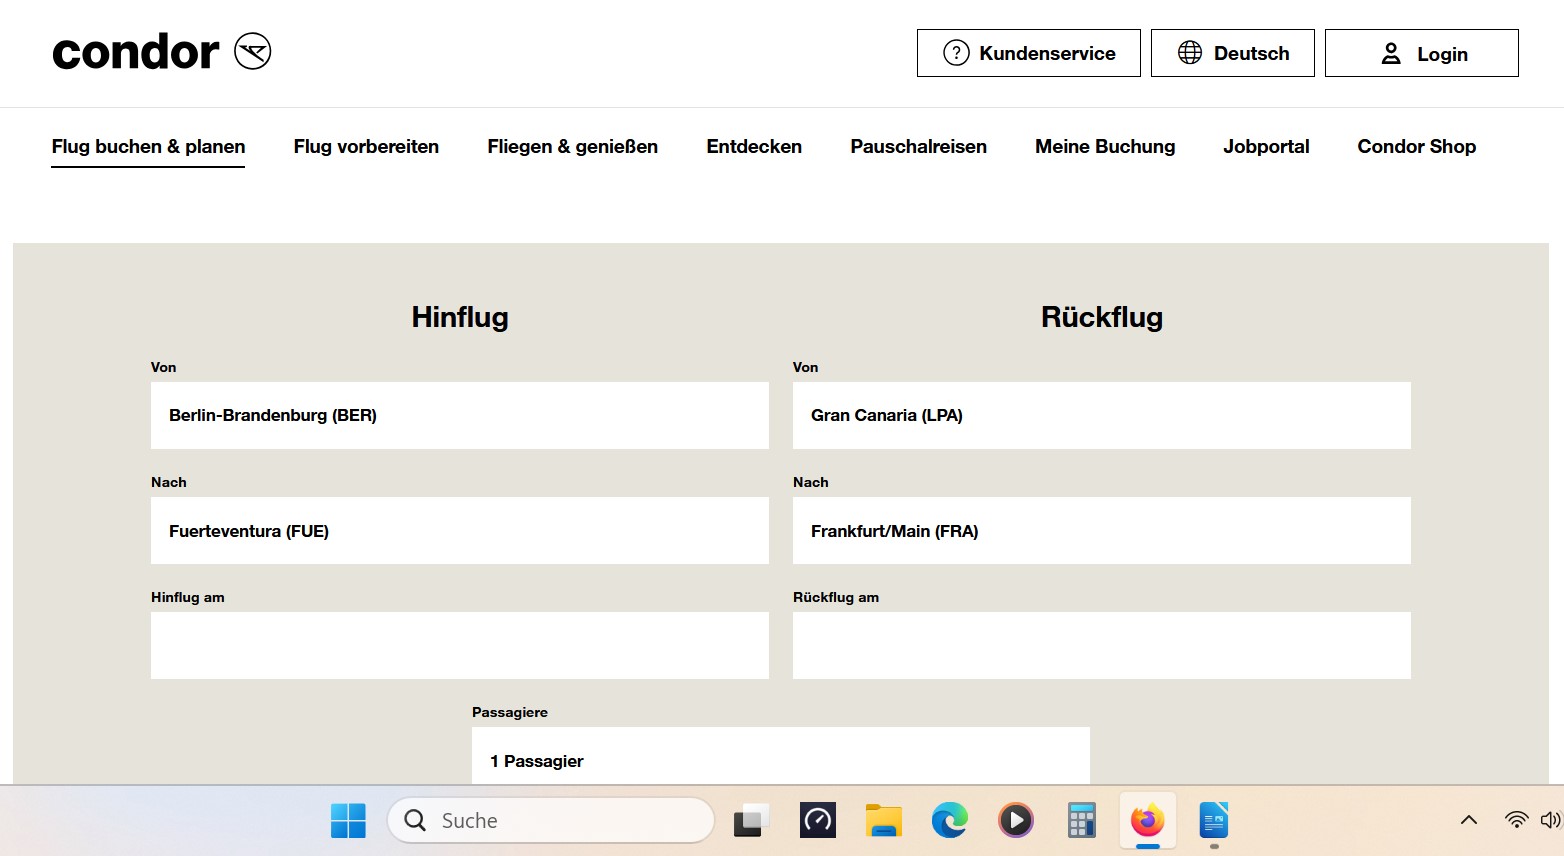Open the Calculator taskbar icon
The height and width of the screenshot is (856, 1564).
coord(1081,821)
